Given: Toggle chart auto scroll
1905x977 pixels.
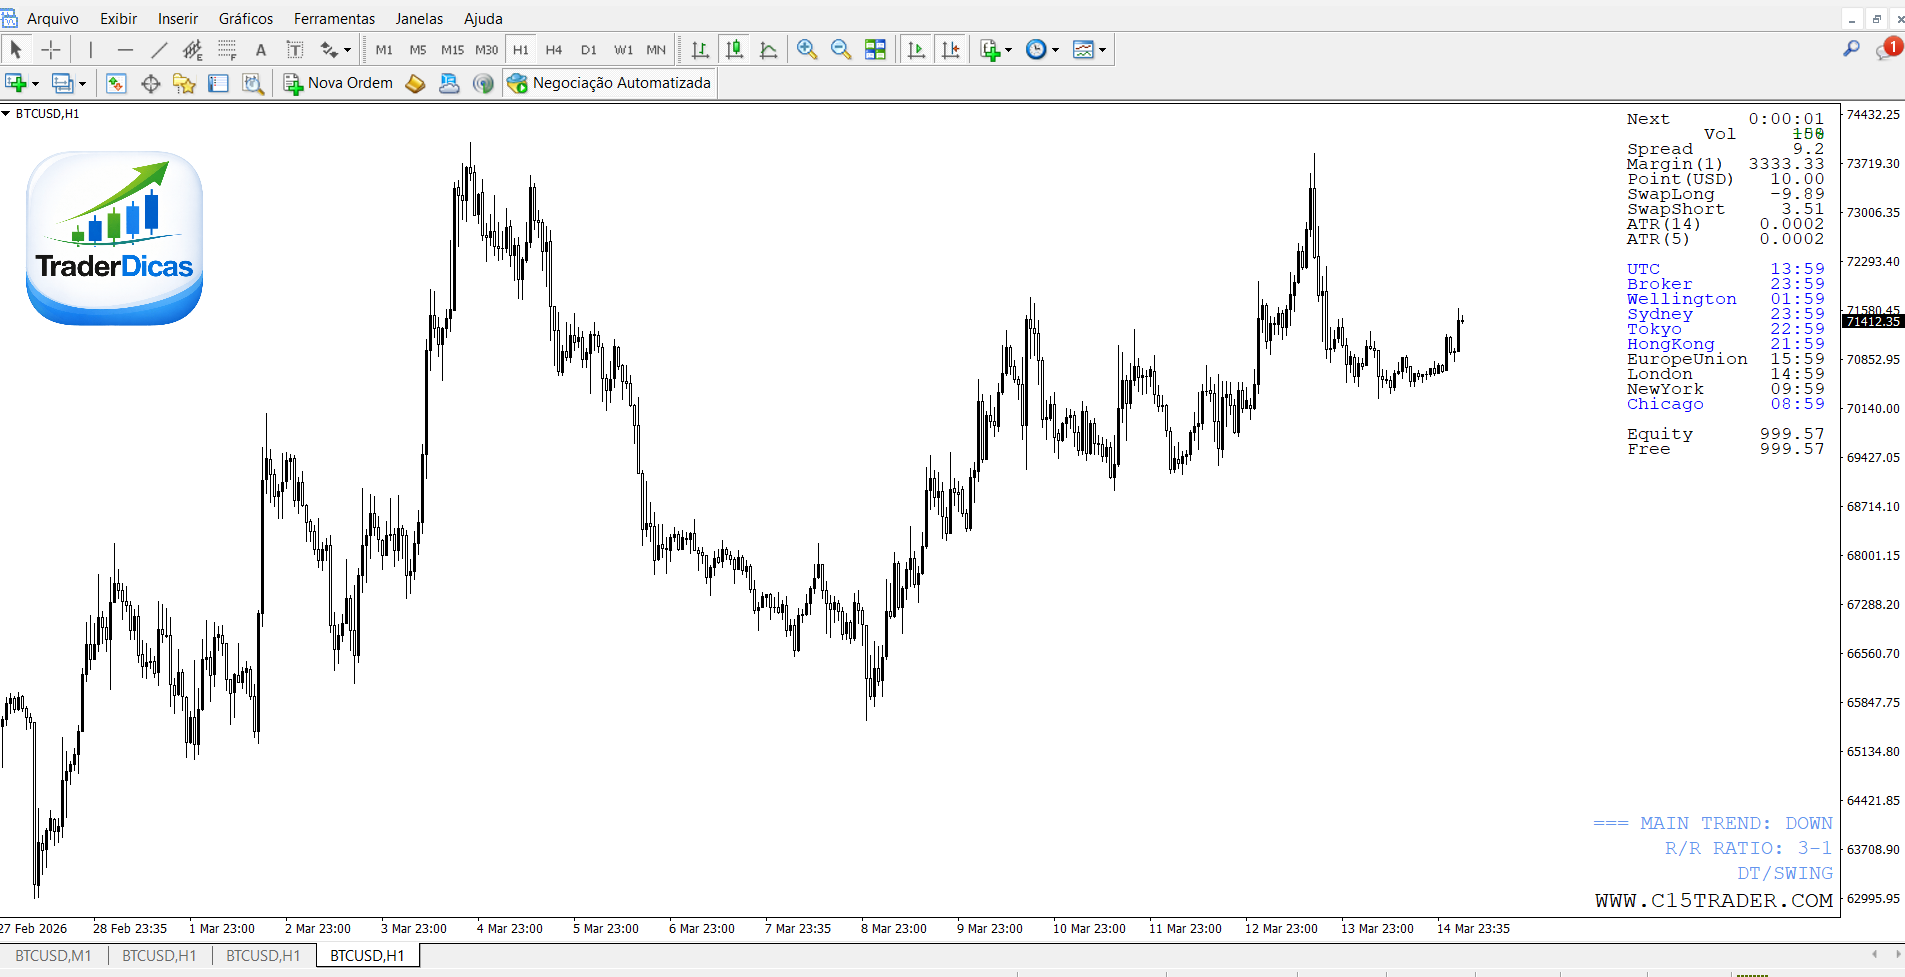Looking at the screenshot, I should tap(916, 50).
